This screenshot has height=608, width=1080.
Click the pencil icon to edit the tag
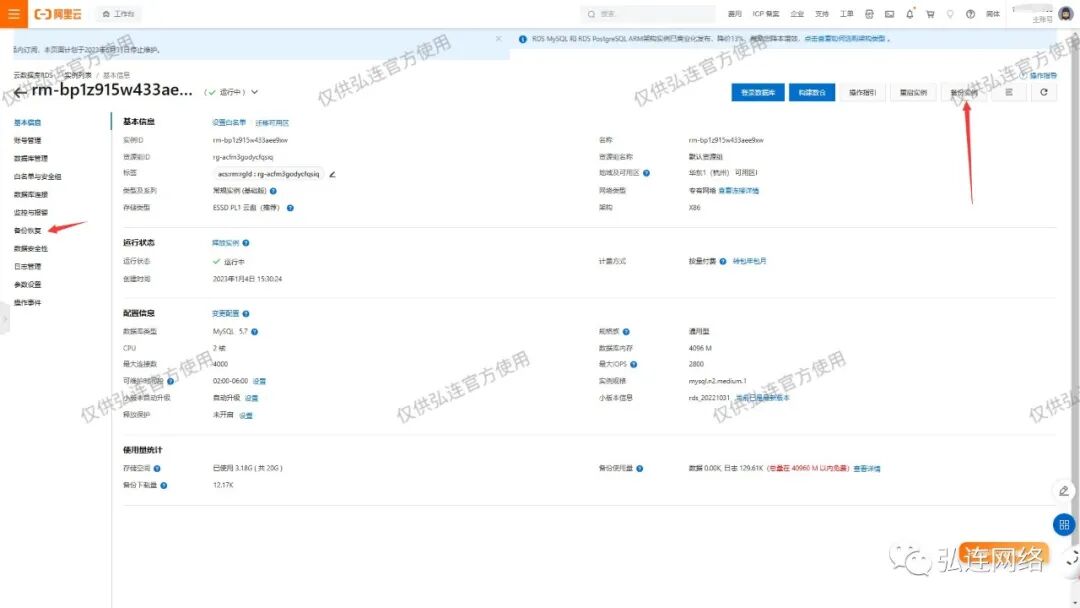[x=332, y=174]
